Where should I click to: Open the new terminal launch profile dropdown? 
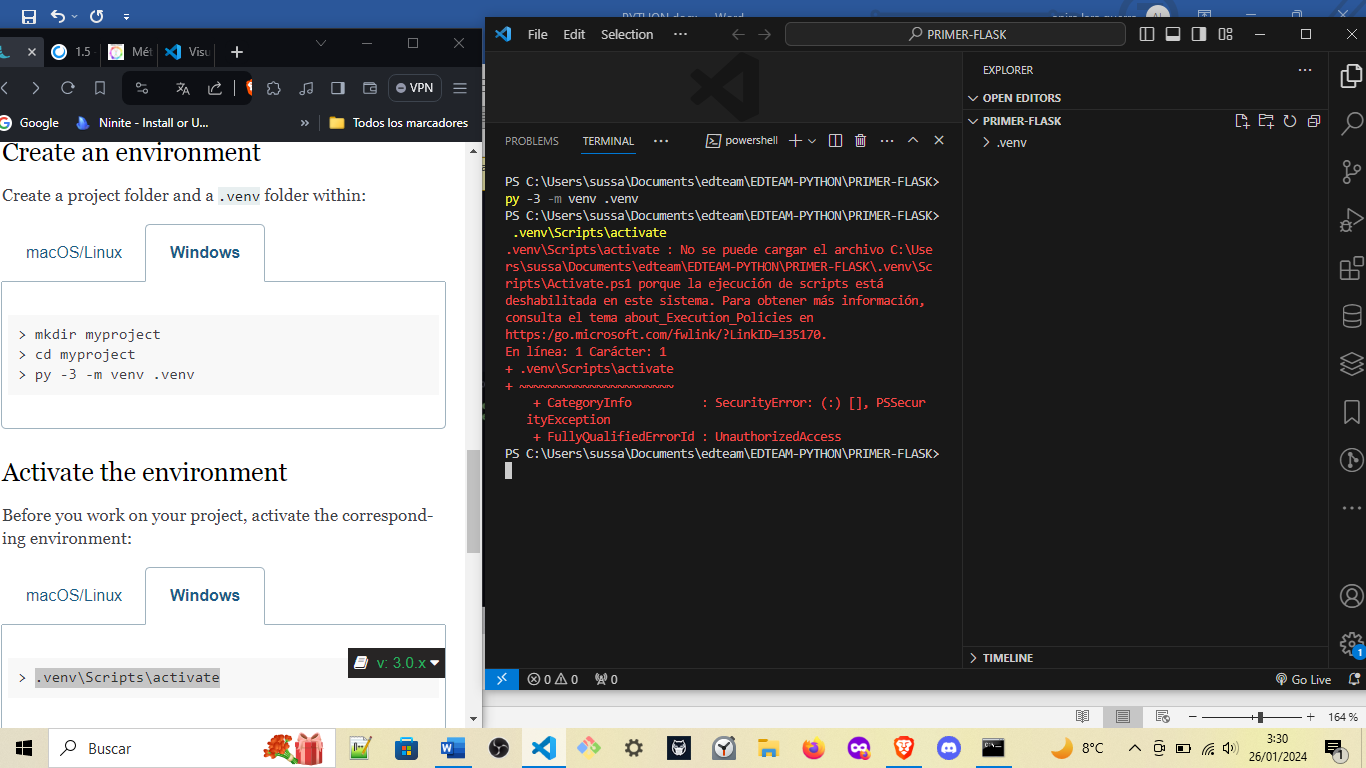pyautogui.click(x=812, y=141)
